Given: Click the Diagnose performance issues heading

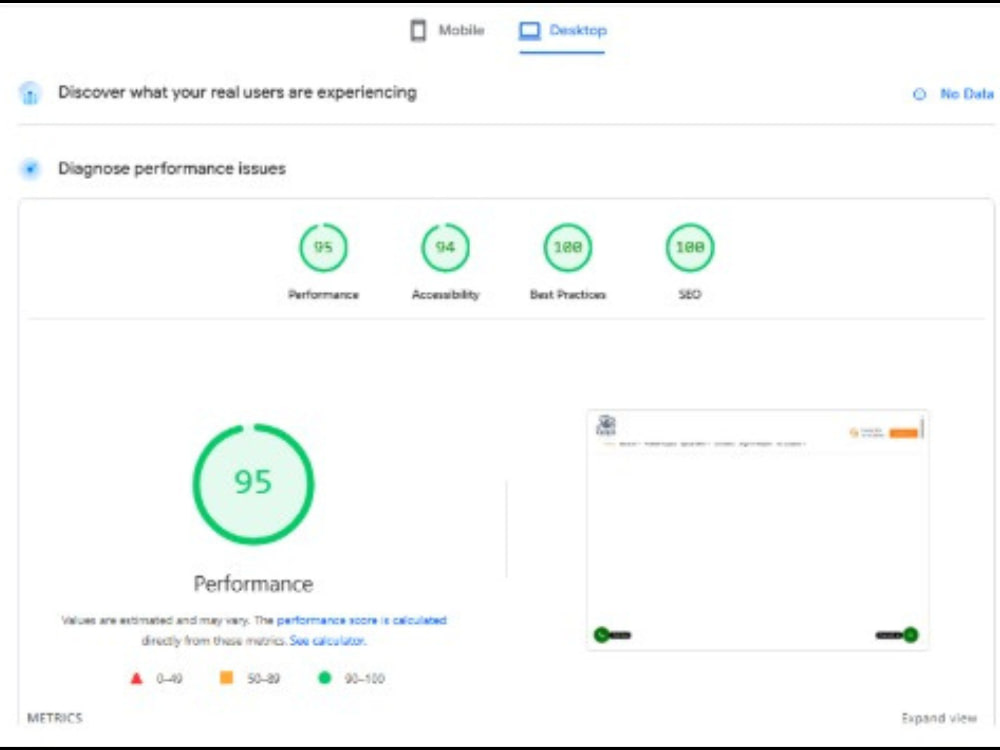Looking at the screenshot, I should (x=172, y=168).
